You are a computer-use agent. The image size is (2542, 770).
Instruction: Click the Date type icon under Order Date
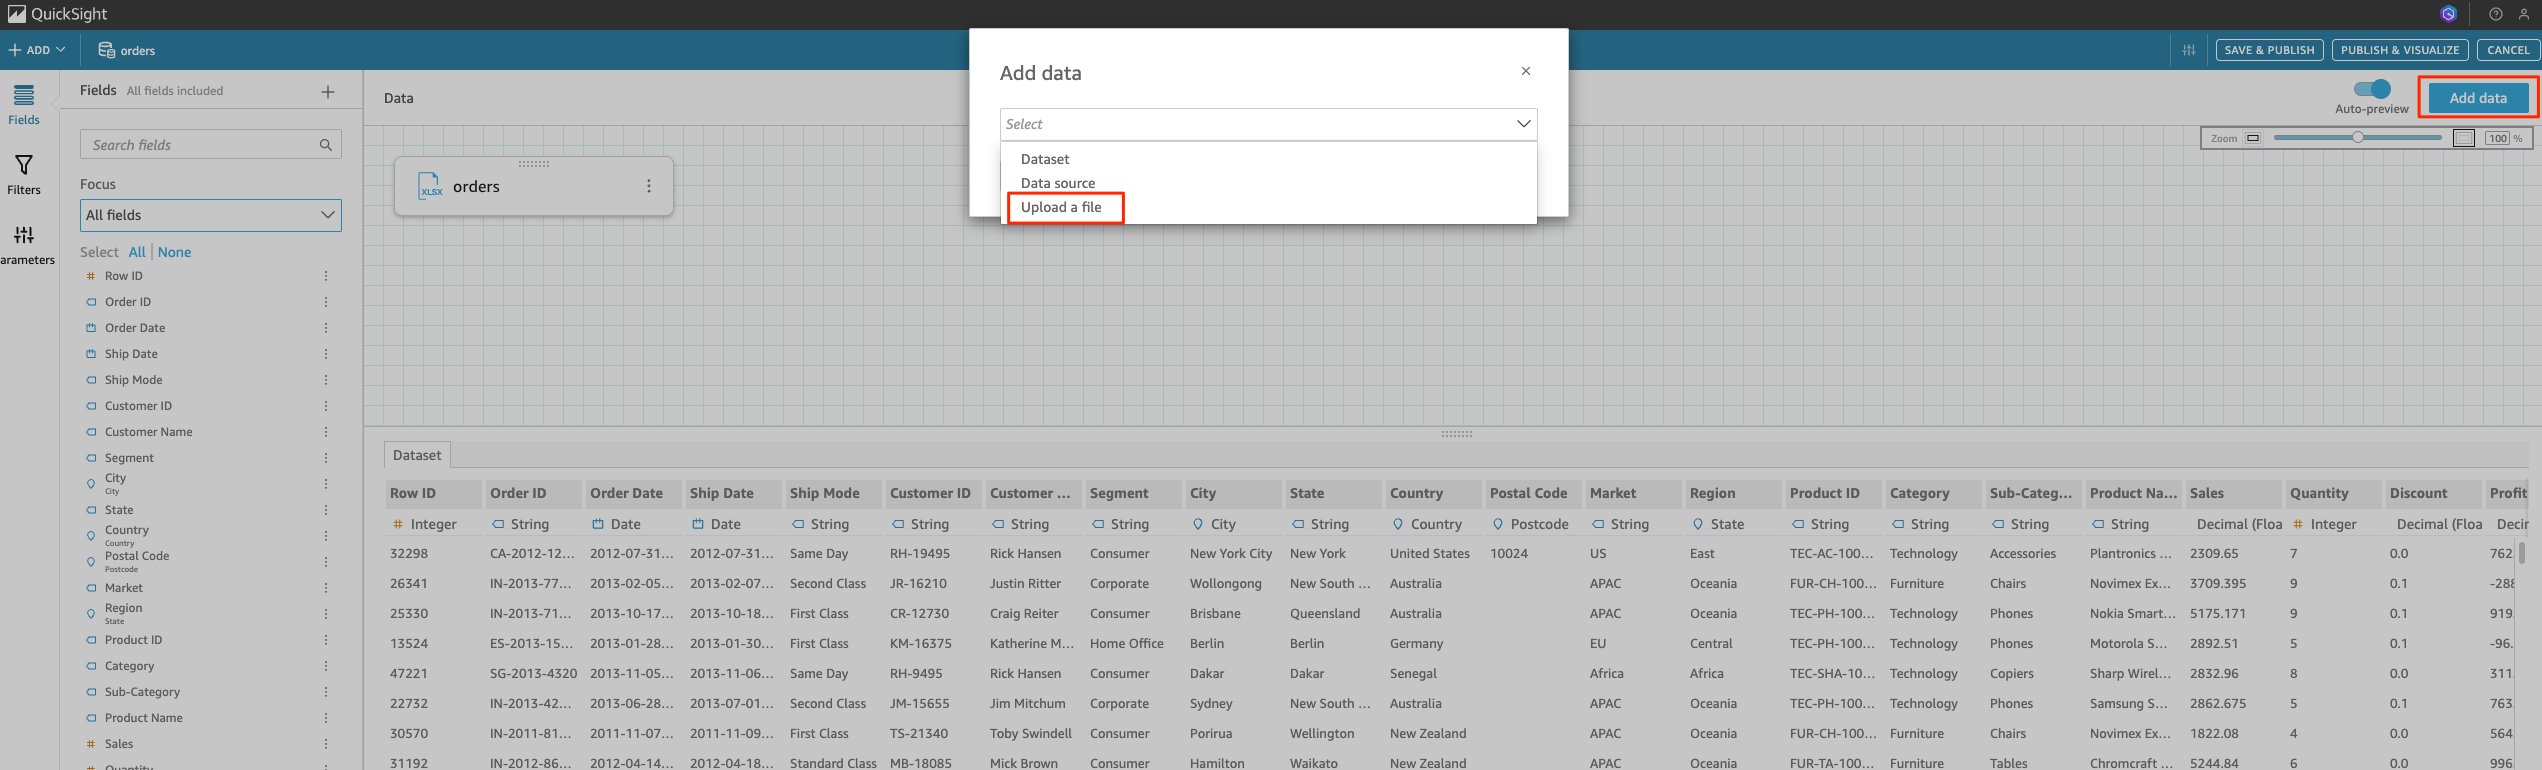tap(598, 524)
